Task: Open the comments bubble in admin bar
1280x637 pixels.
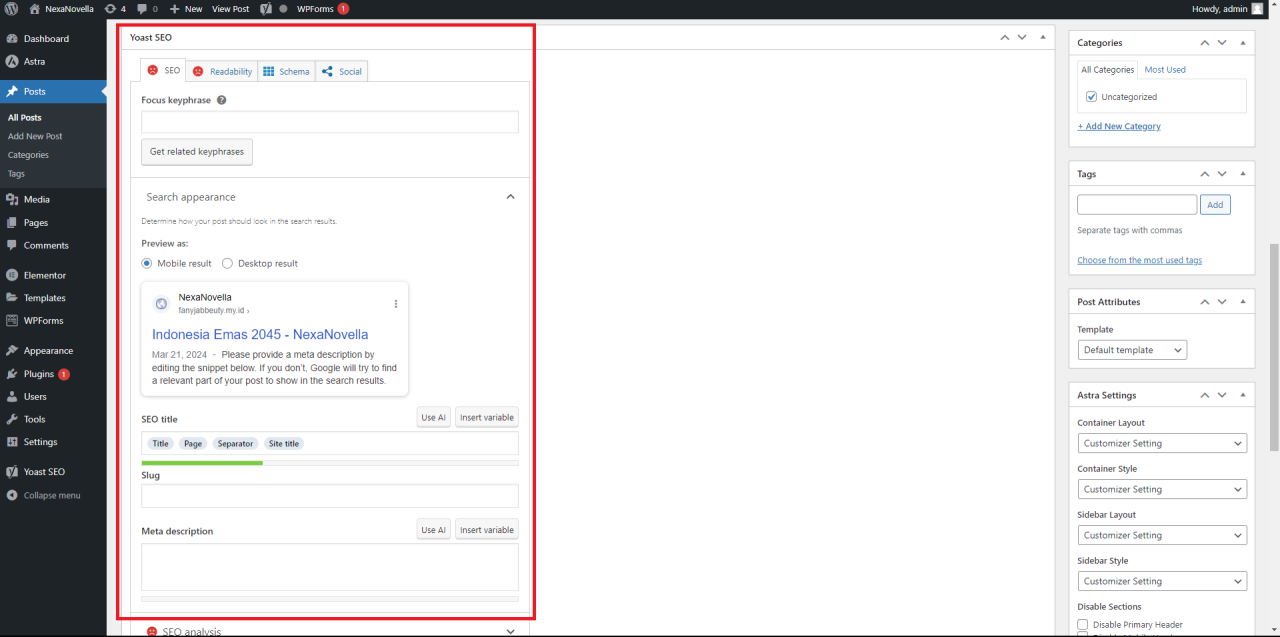Action: (x=146, y=9)
